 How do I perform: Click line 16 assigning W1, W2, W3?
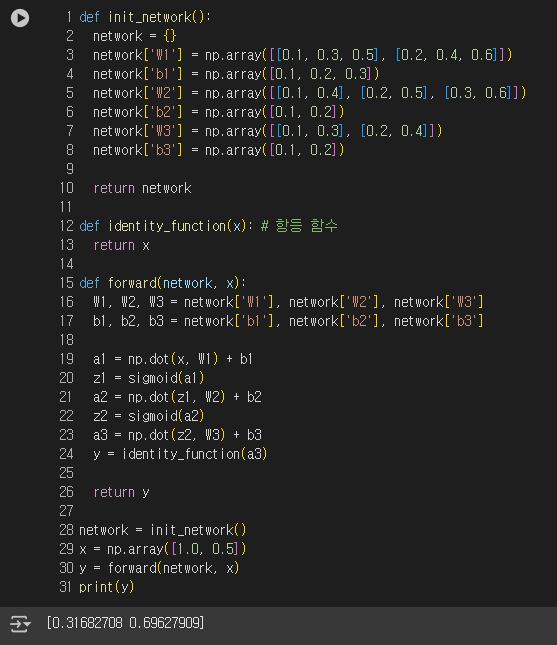(288, 302)
